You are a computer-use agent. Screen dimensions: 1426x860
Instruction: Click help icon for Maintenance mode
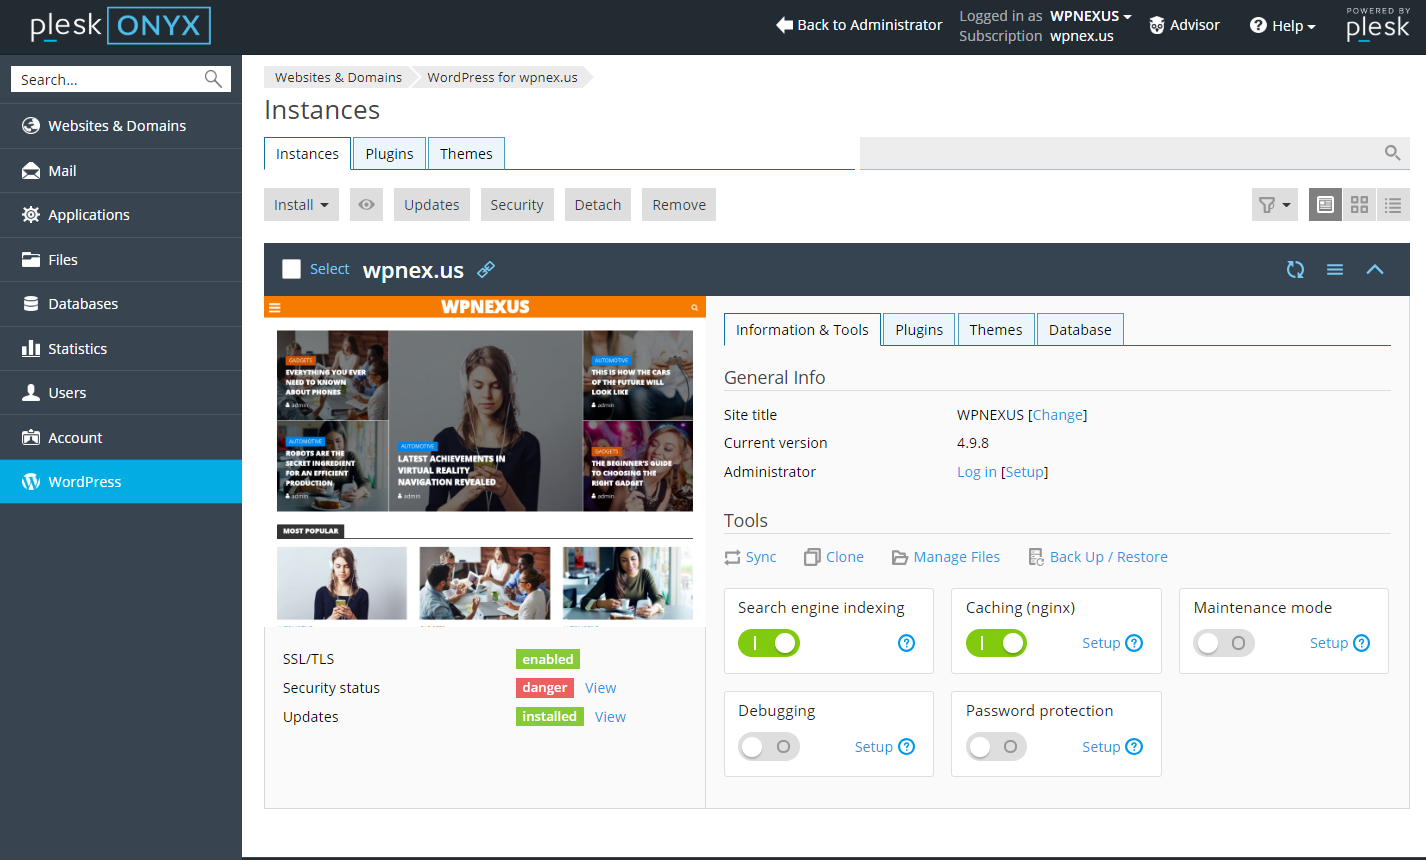(x=1362, y=643)
